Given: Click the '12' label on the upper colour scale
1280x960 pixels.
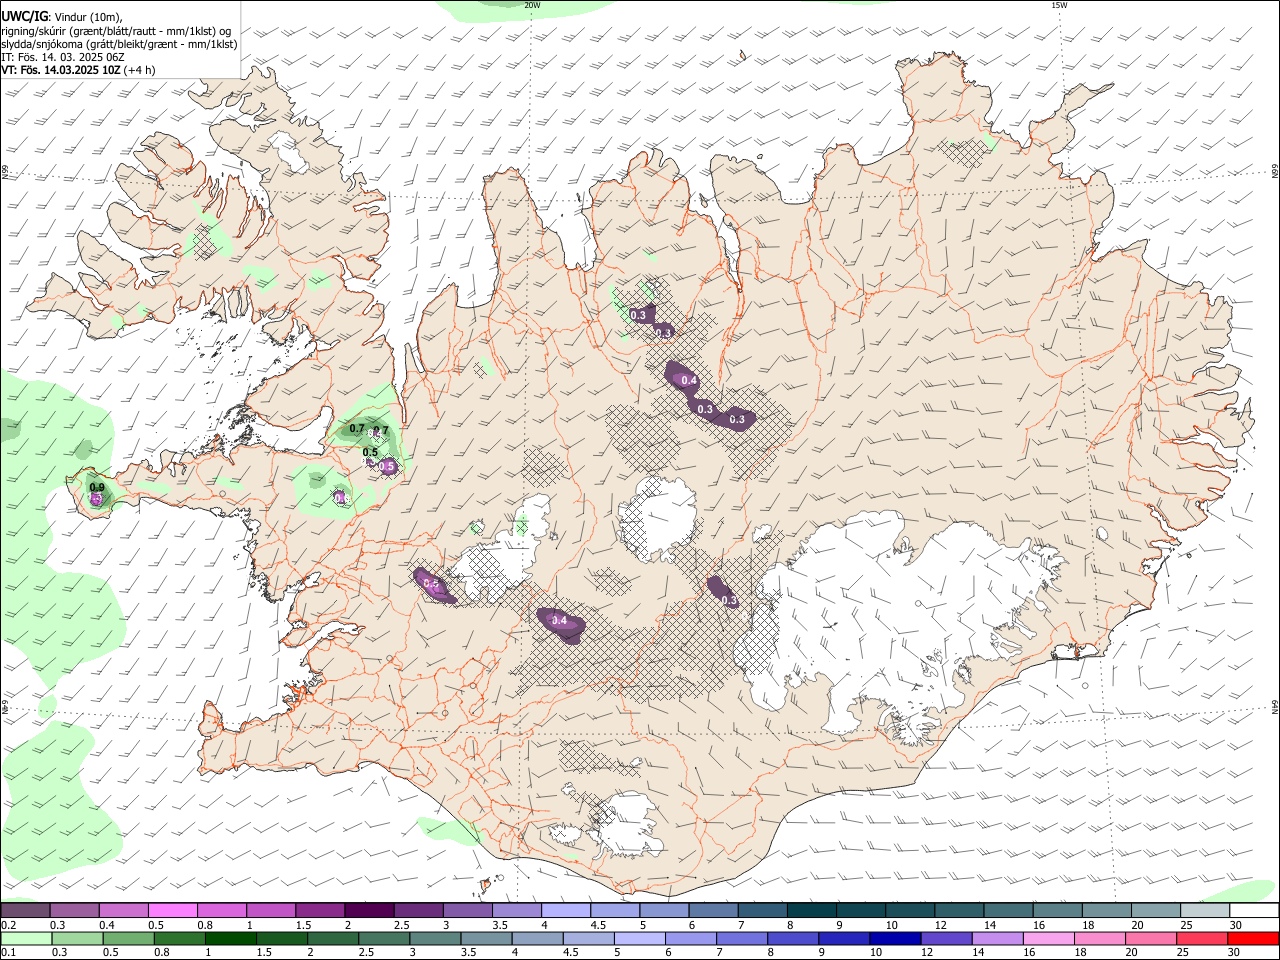Looking at the screenshot, I should click(940, 925).
